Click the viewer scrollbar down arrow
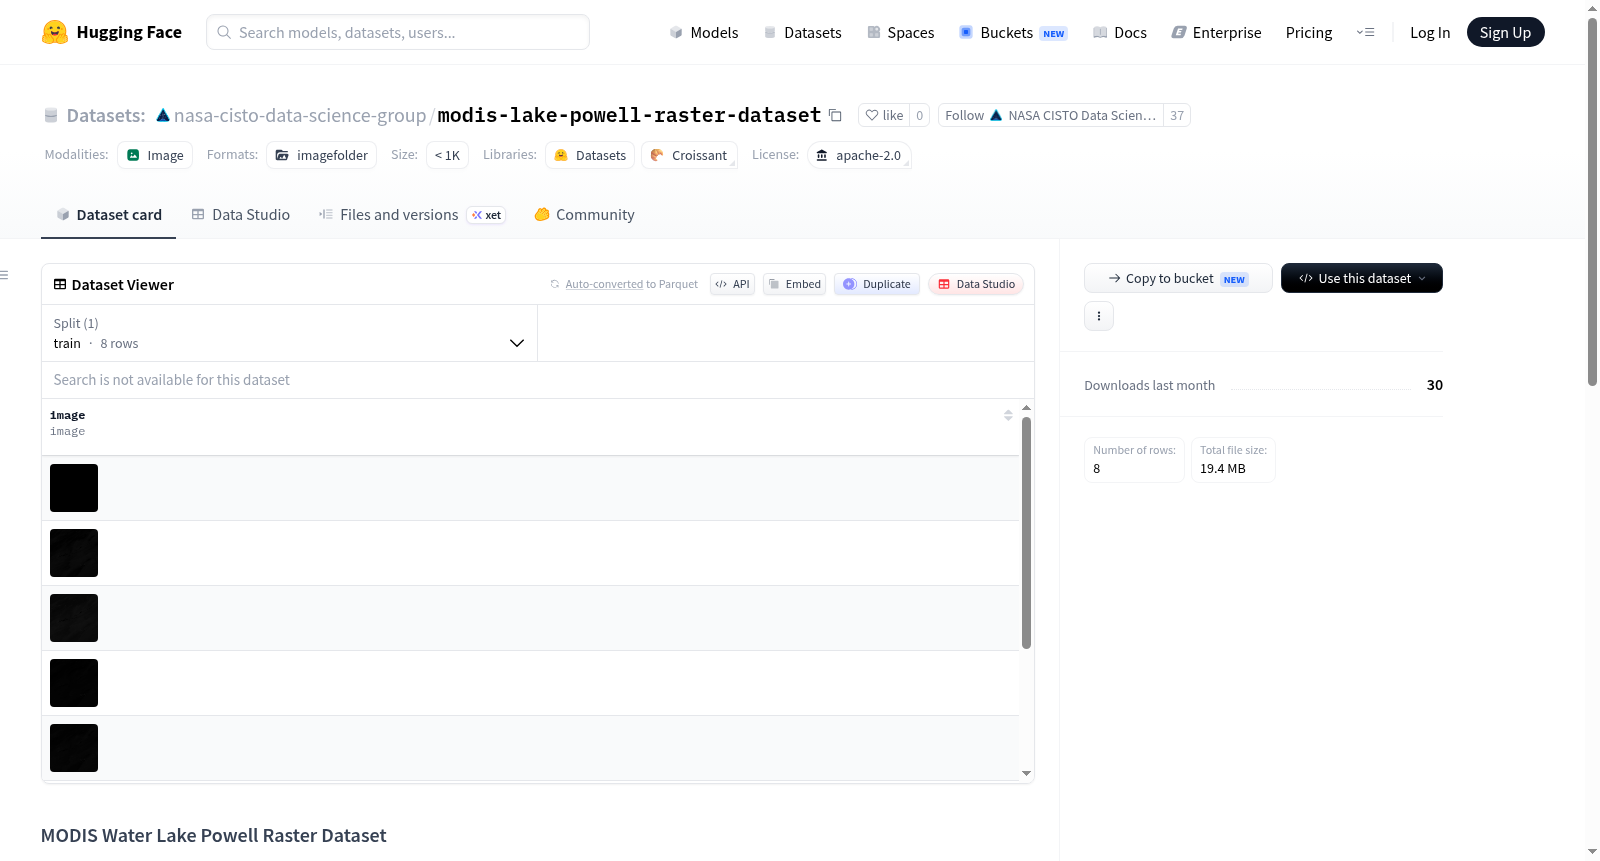 [1026, 773]
